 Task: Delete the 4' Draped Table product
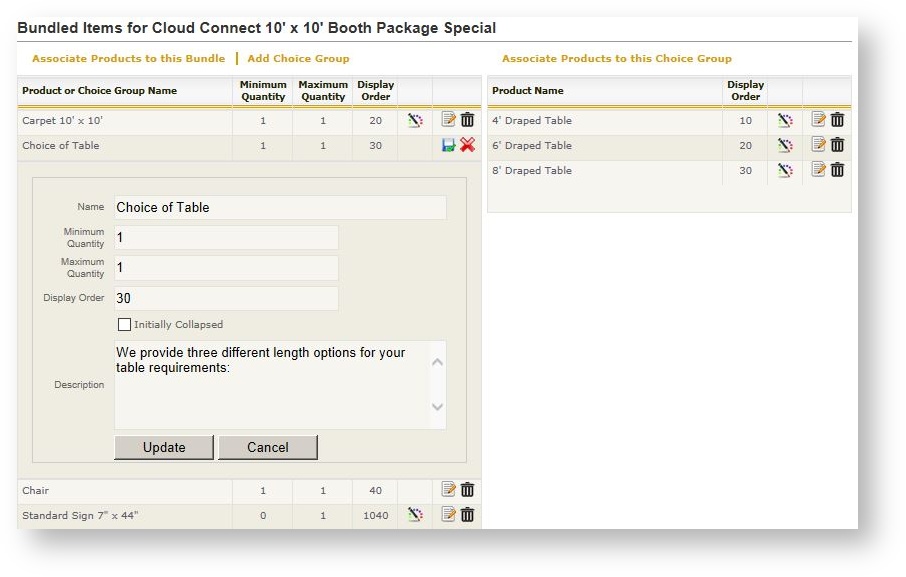(x=837, y=120)
